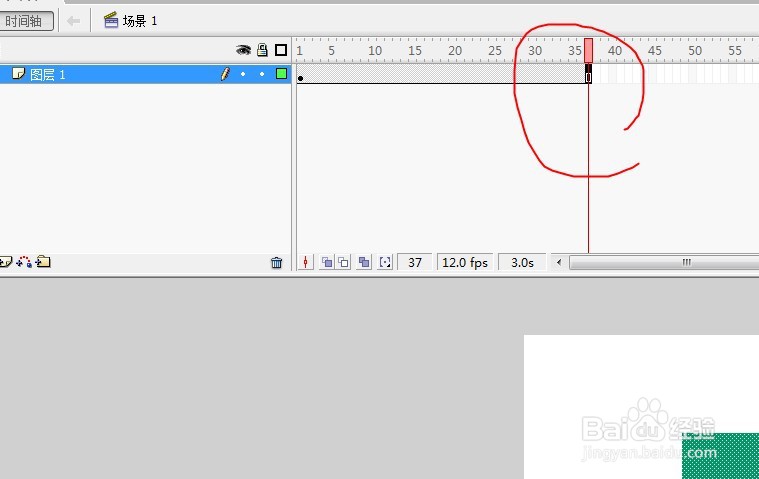Screen dimensions: 759x479
Task: Click the insert layer icon
Action: (5, 262)
